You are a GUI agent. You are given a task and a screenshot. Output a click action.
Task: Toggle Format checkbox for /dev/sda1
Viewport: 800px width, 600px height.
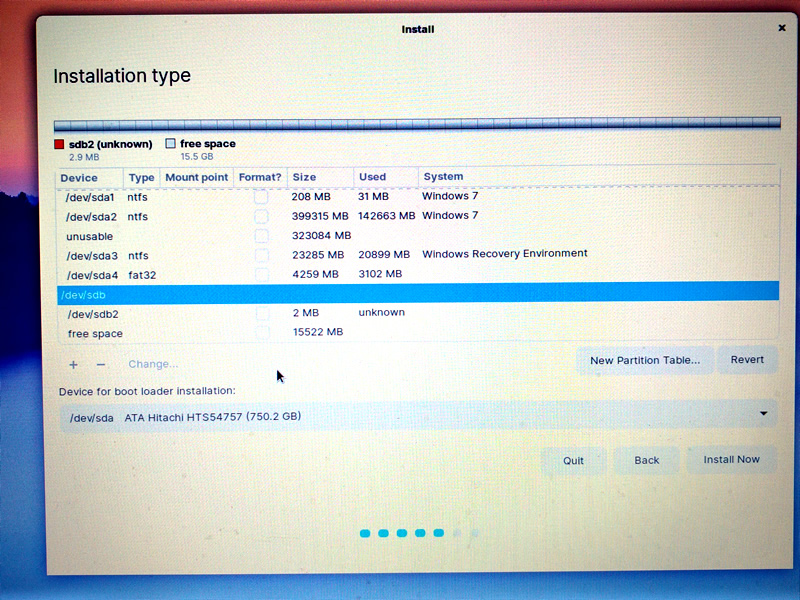click(x=261, y=197)
